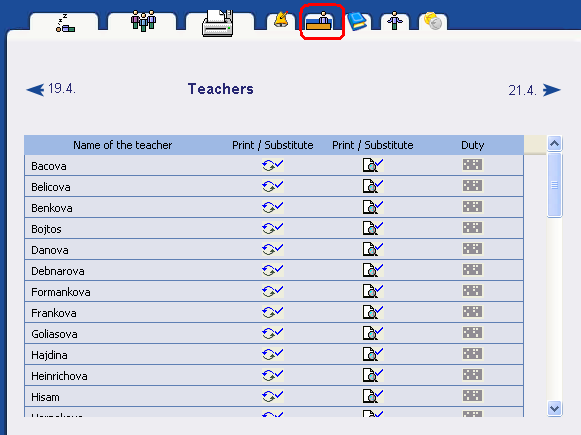Open the blue book tab
This screenshot has width=581, height=435.
coord(356,21)
